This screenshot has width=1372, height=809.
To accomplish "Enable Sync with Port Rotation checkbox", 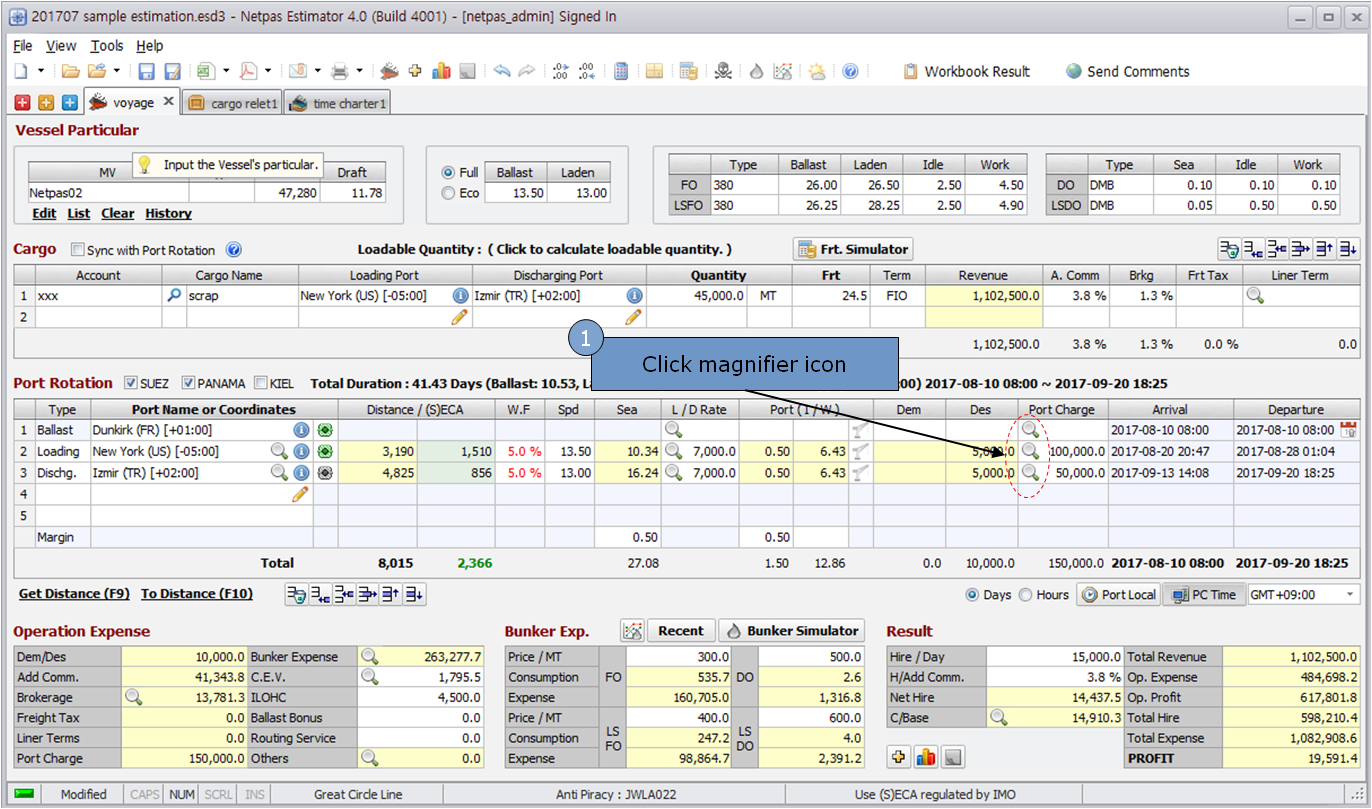I will pyautogui.click(x=78, y=250).
